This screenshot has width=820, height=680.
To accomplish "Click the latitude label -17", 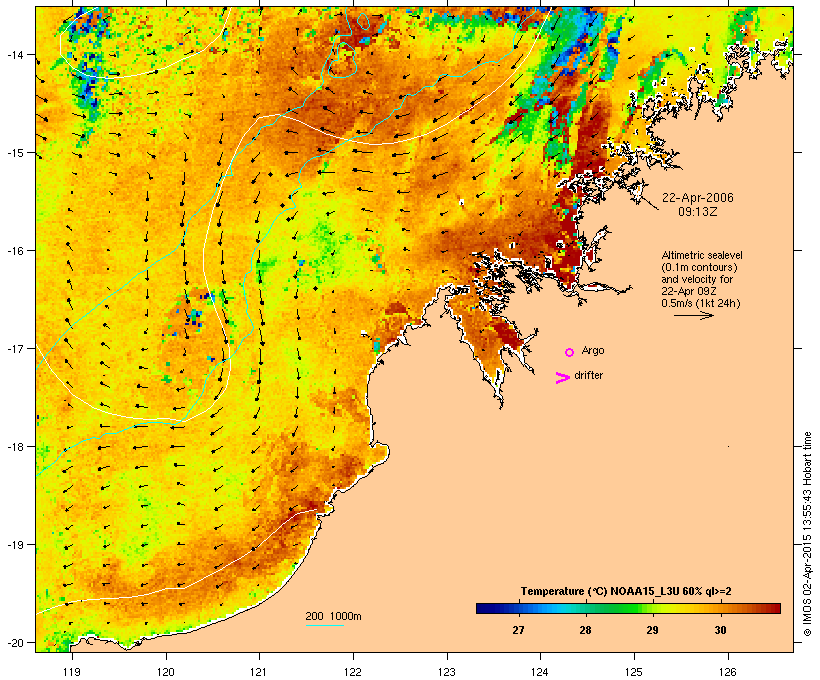I will click(14, 348).
